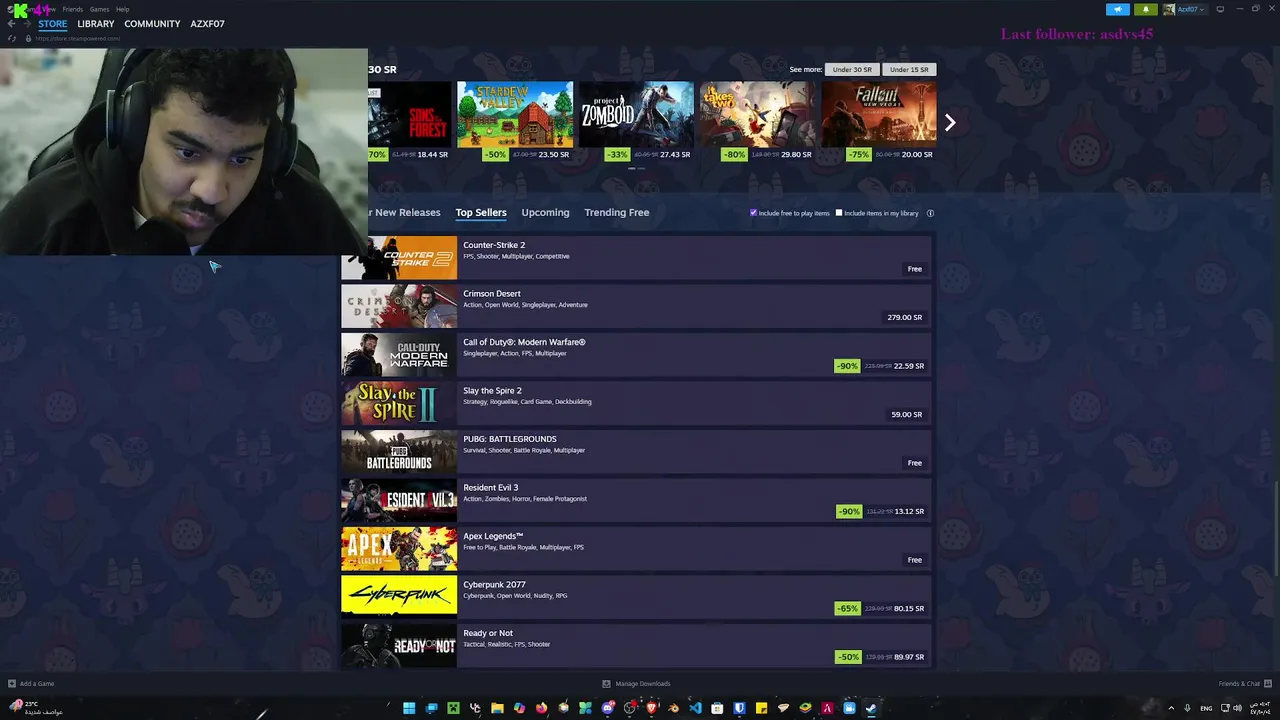Screen dimensions: 1280x720
Task: Open Microsoft Store from taskbar
Action: coord(717,708)
